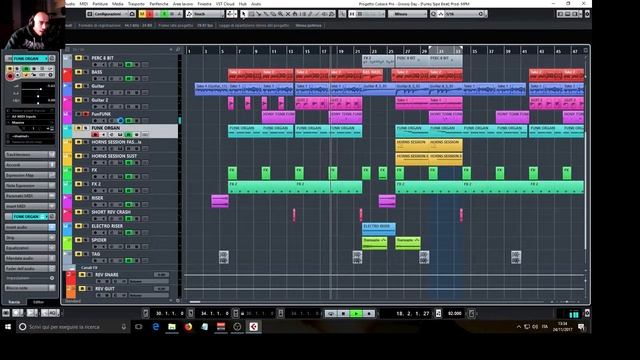Toggle solo on the FunFUNK track
The image size is (640, 360).
click(x=86, y=114)
